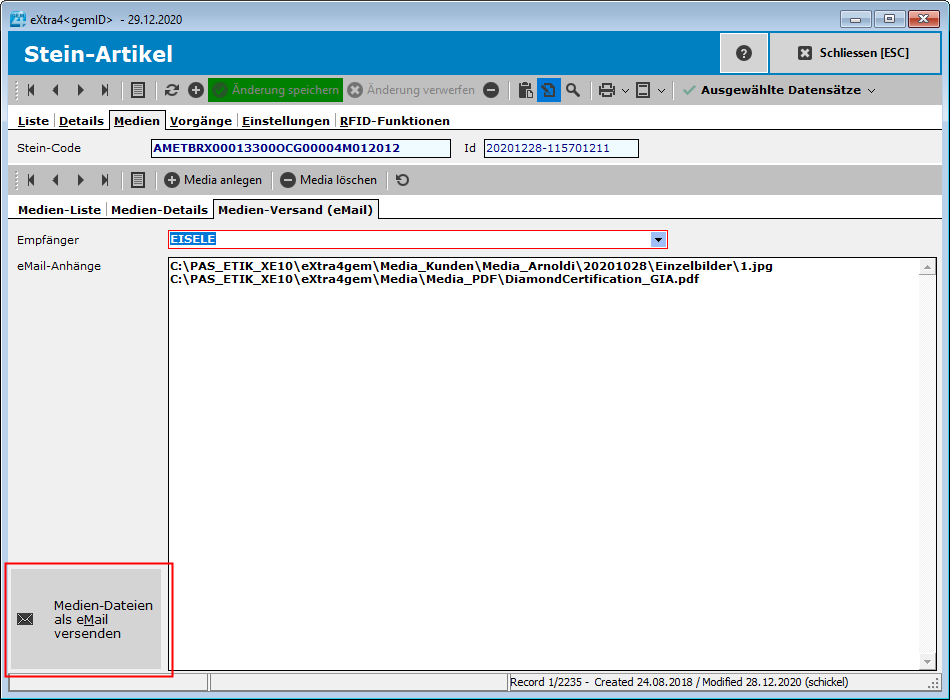
Task: Jump to first record in main toolbar
Action: [31, 90]
